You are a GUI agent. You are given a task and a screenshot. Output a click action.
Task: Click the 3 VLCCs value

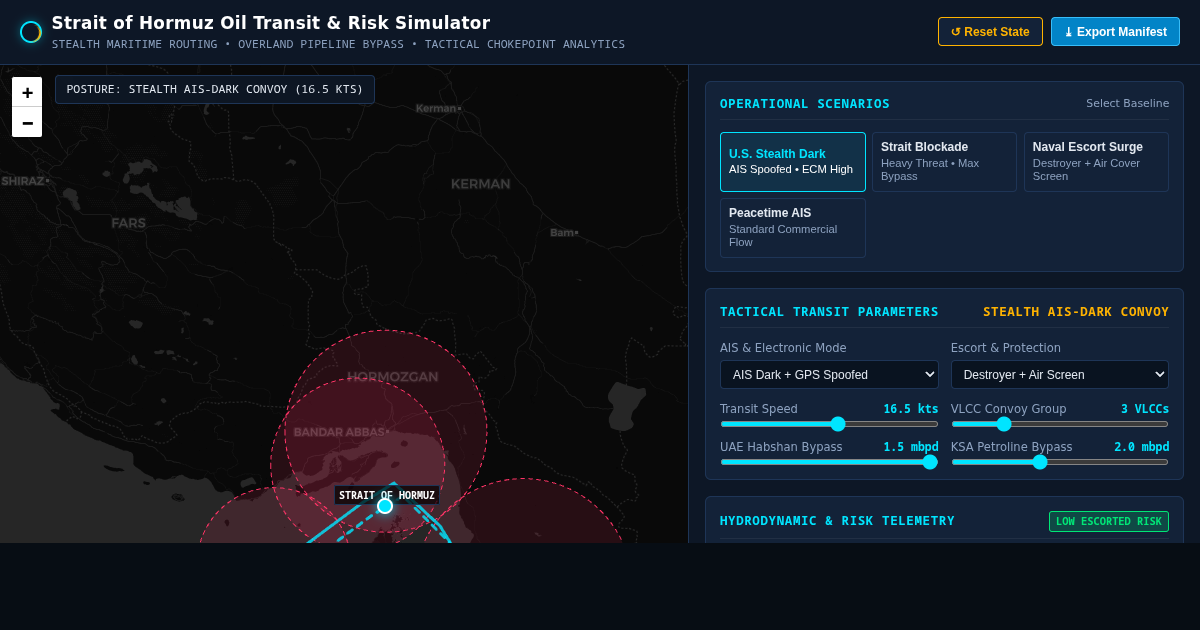pos(1145,409)
